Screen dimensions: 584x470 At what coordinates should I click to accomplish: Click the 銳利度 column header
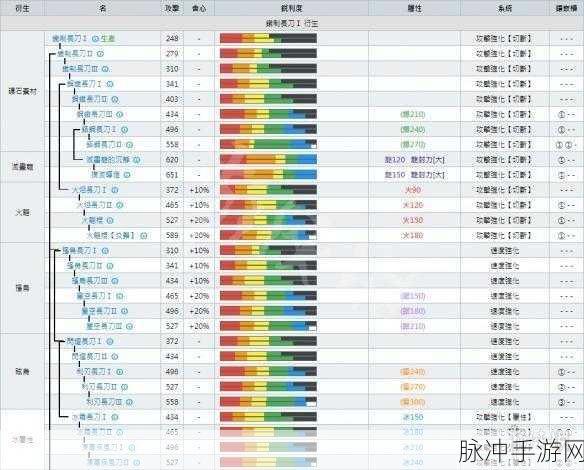tap(292, 8)
